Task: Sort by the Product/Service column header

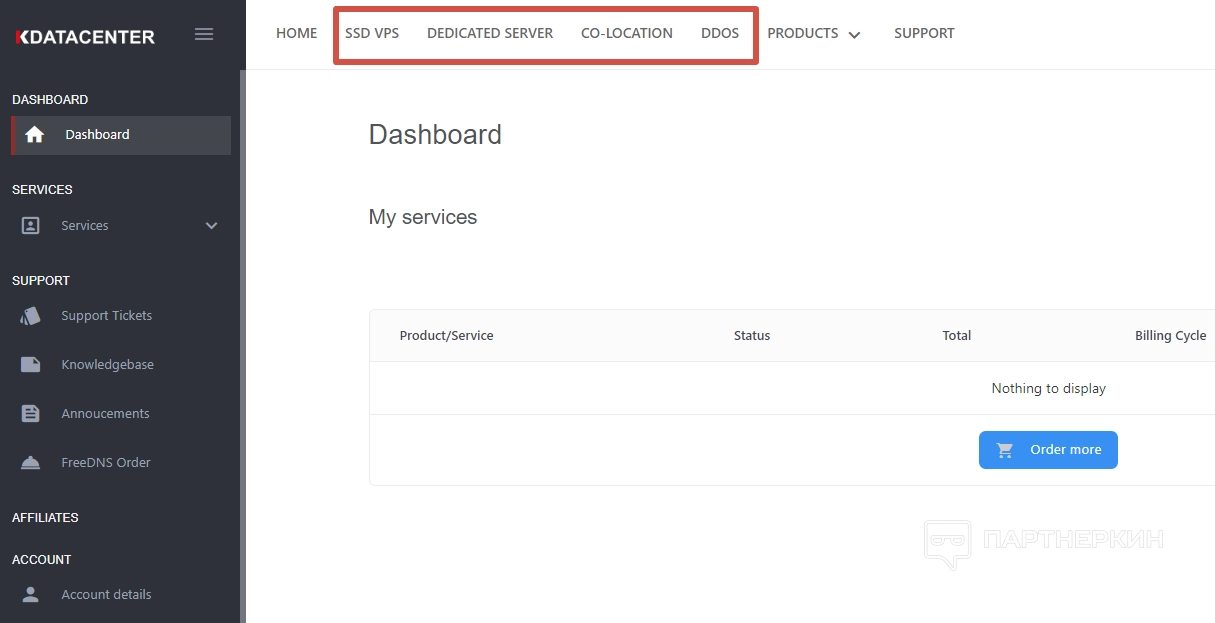Action: 446,336
